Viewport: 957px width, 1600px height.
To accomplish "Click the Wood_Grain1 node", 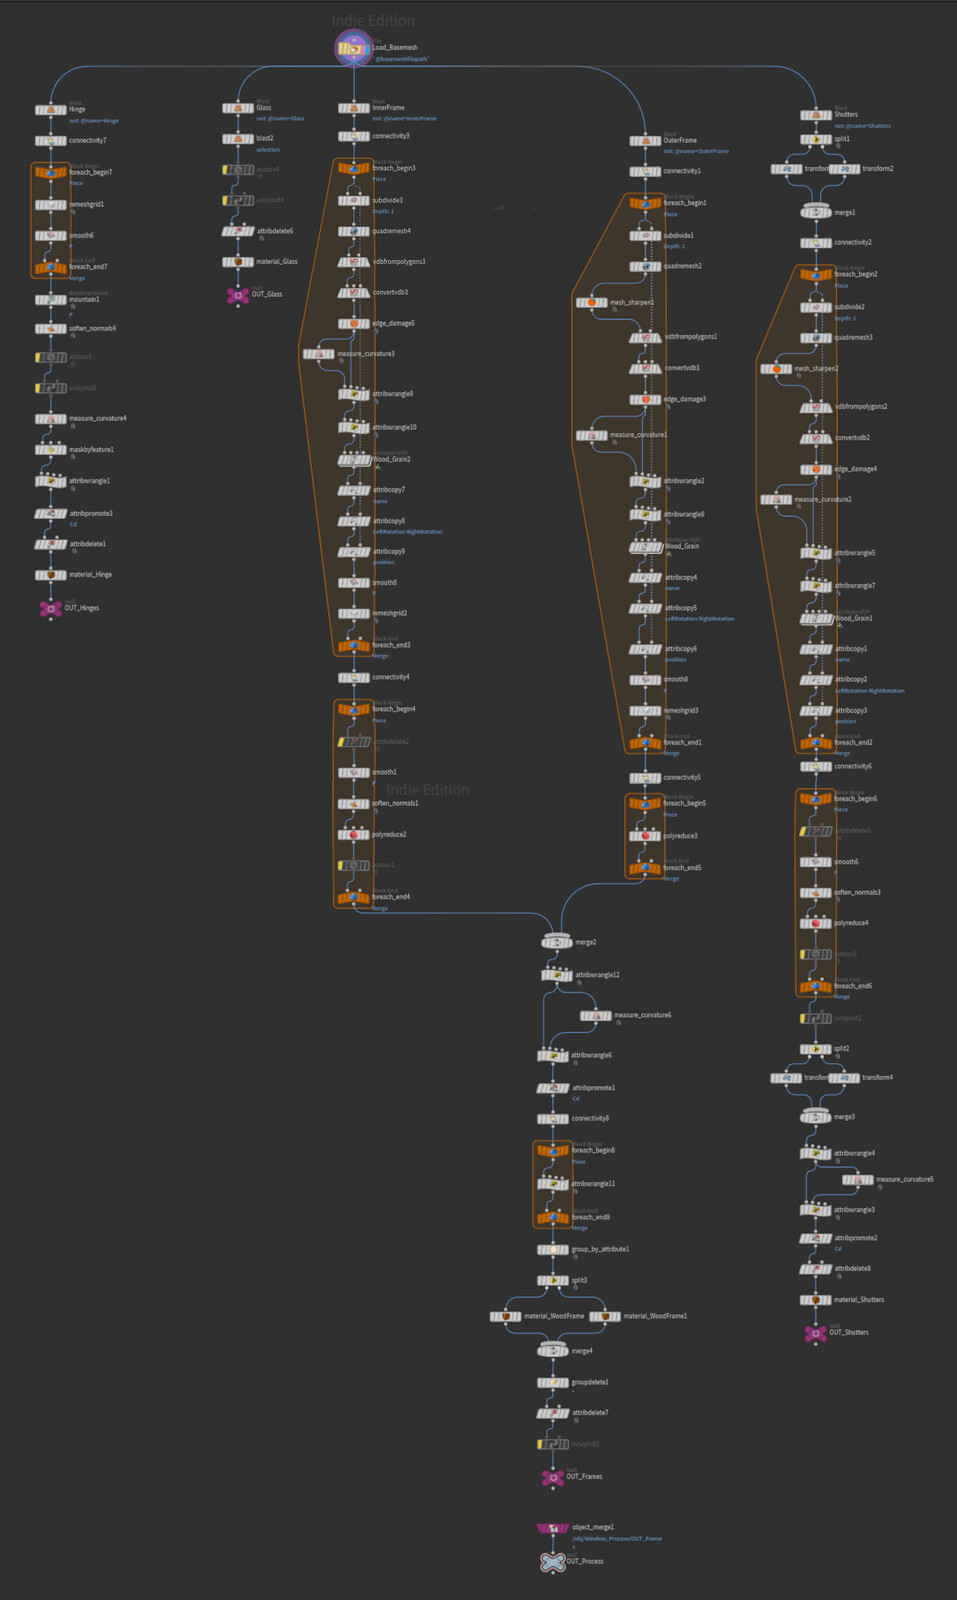I will (816, 619).
